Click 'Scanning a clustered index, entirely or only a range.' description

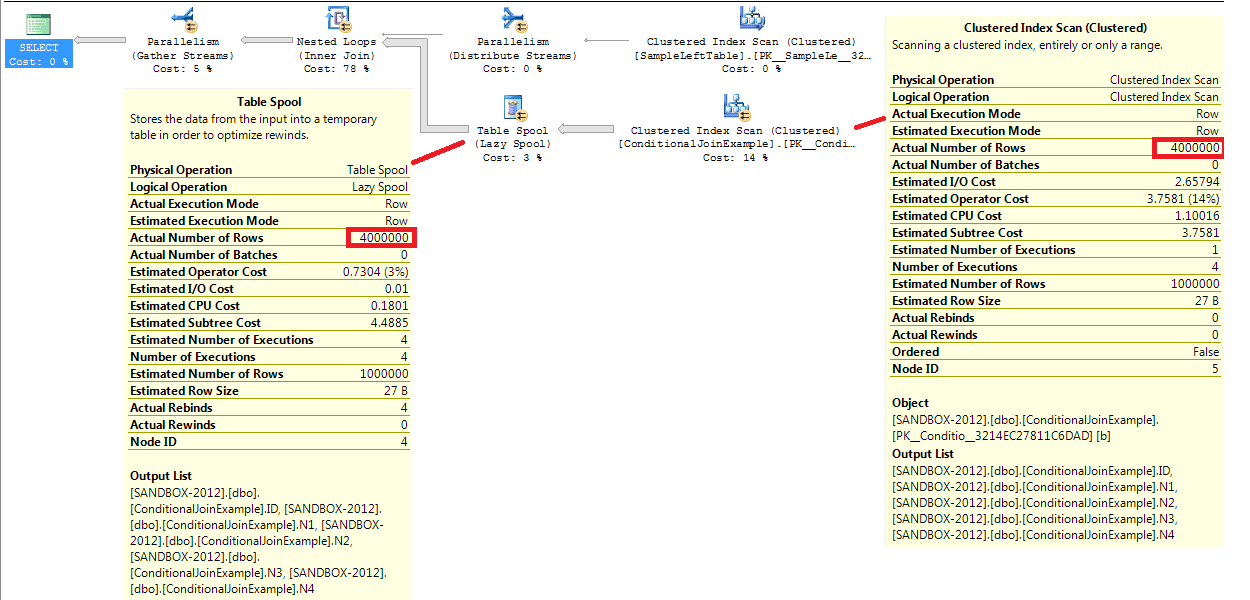point(1027,45)
